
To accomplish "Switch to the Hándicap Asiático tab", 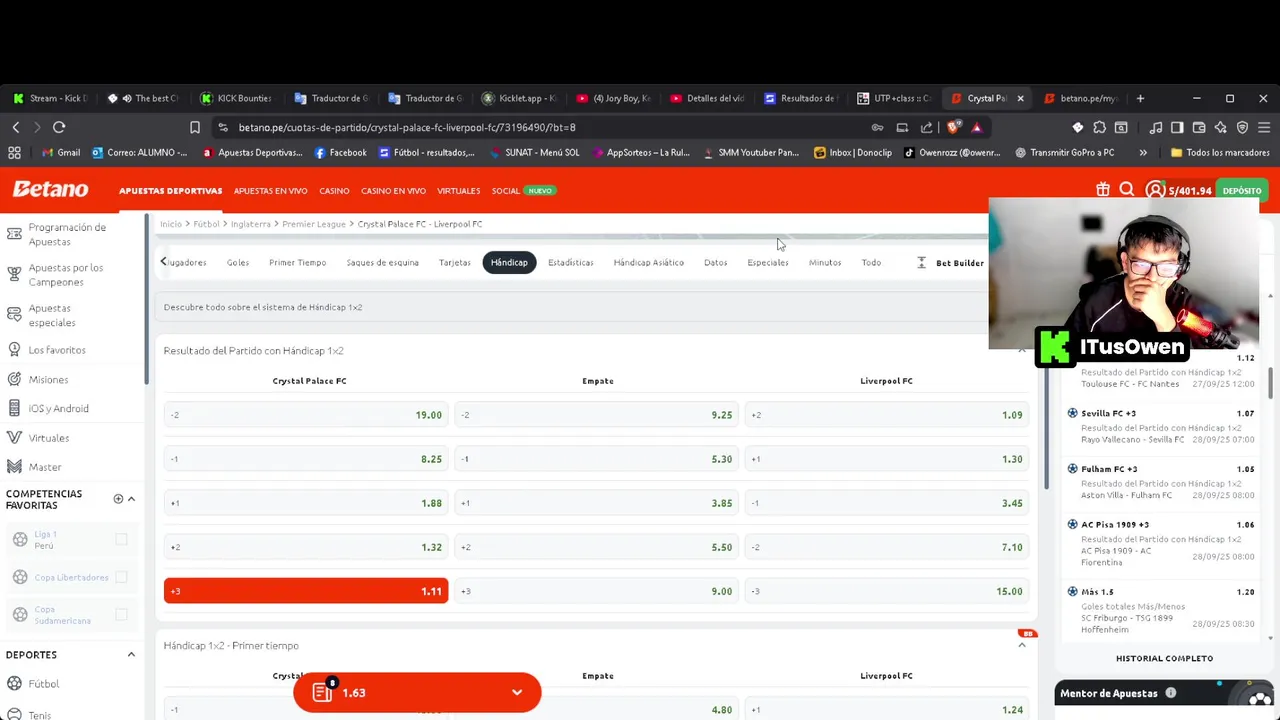I will tap(648, 263).
